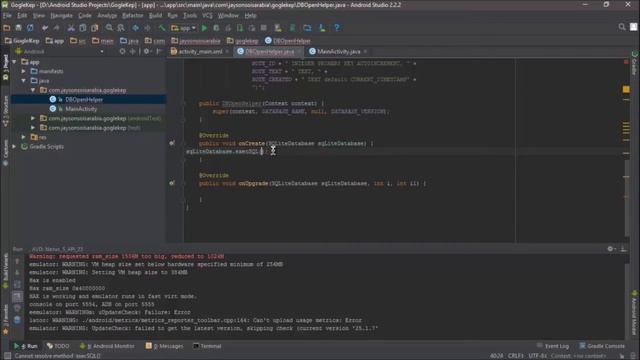Toggle tool window bars via bottom-left corner icon
The image size is (640, 360).
(x=7, y=356)
